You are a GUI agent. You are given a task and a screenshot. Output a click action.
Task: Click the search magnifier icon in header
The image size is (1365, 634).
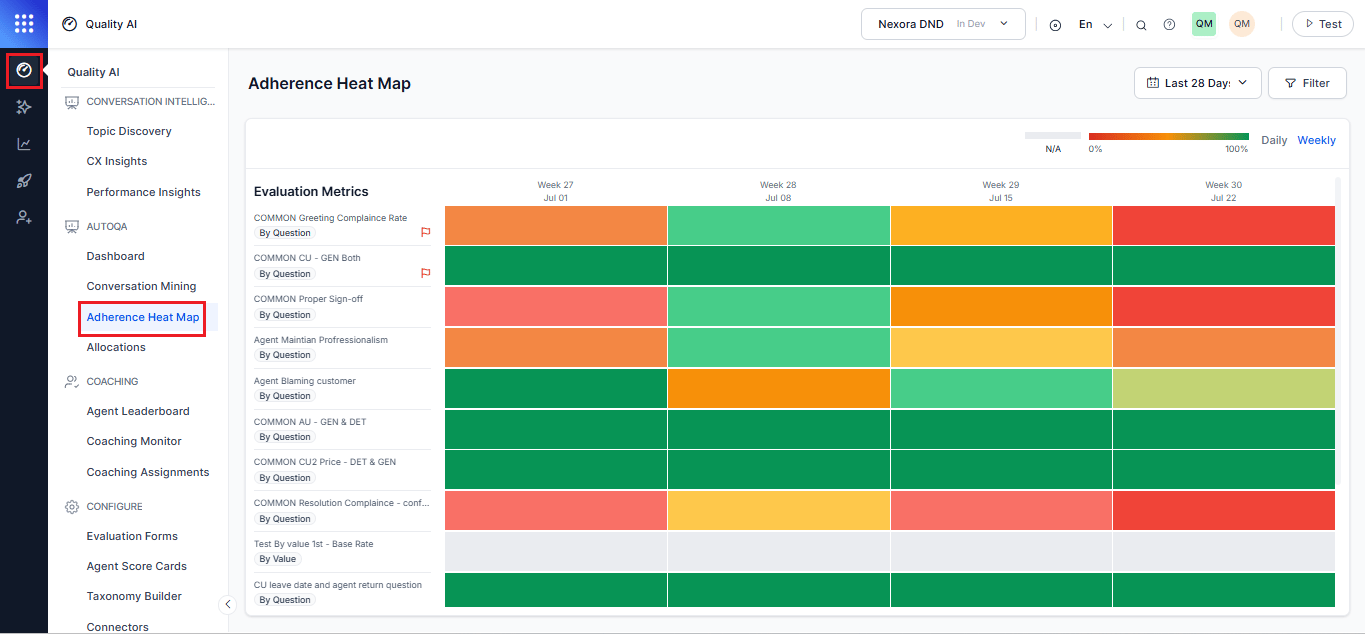(1141, 25)
